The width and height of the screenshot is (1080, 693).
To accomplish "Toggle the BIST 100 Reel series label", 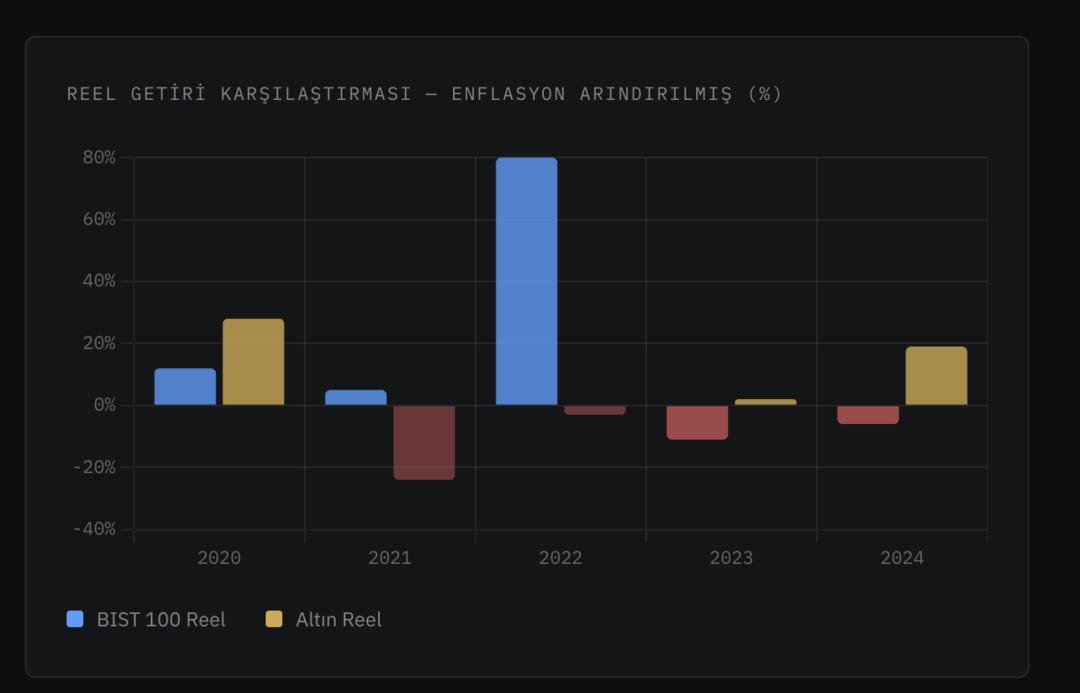I will 161,620.
